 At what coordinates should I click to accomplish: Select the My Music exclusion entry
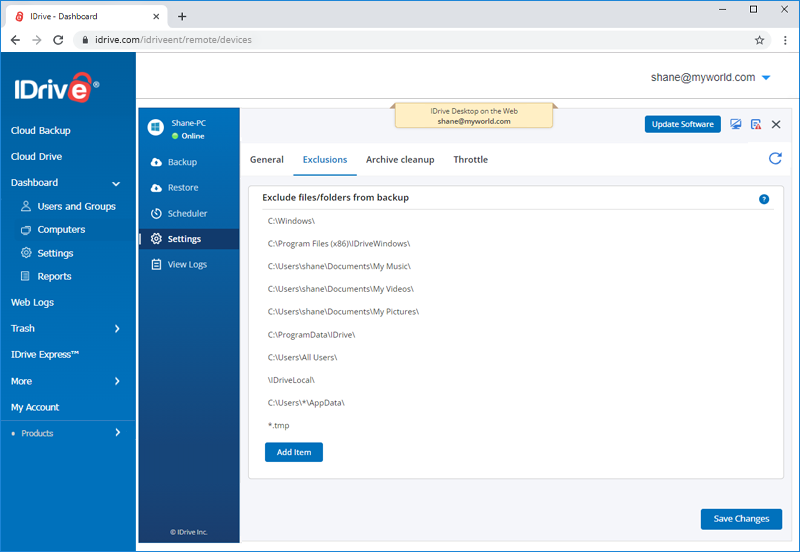tap(339, 266)
